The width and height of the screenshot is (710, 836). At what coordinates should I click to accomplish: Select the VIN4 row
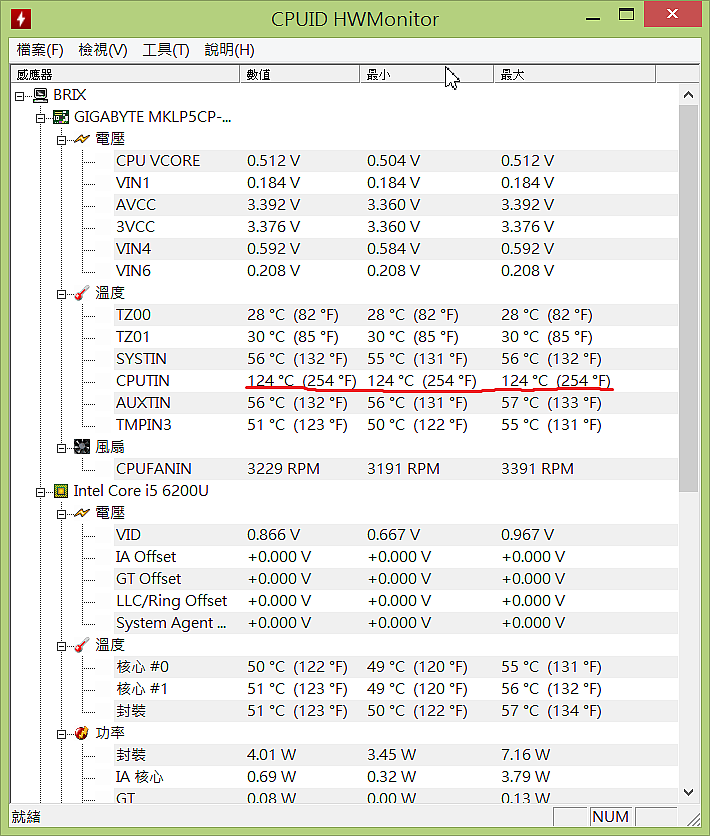(396, 249)
